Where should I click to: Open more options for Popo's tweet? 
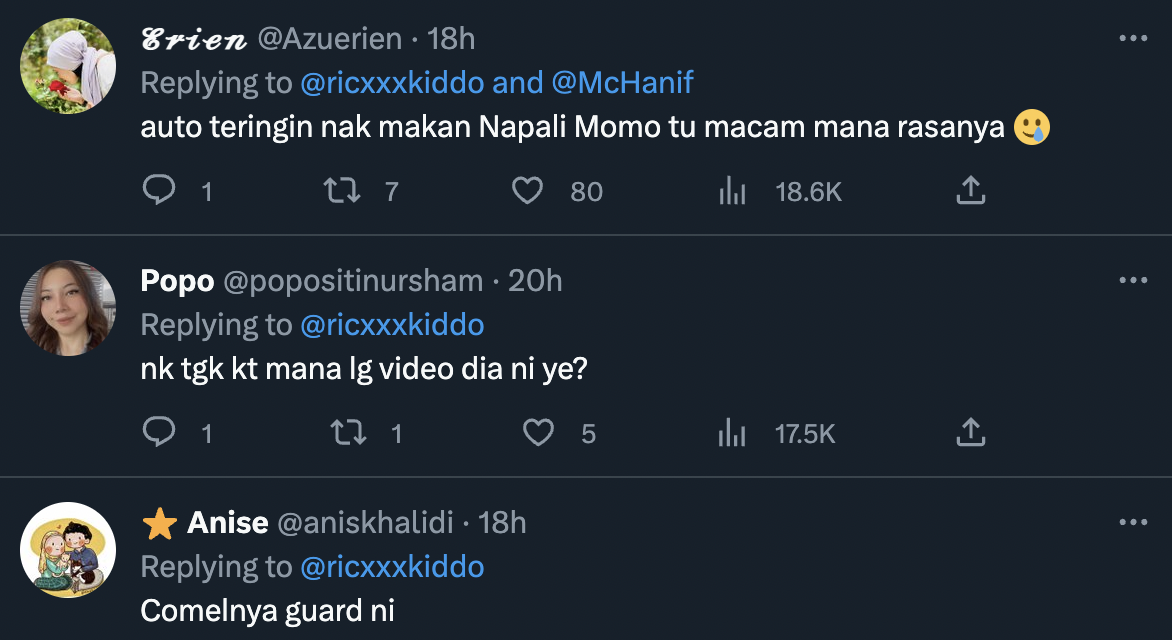[1132, 281]
